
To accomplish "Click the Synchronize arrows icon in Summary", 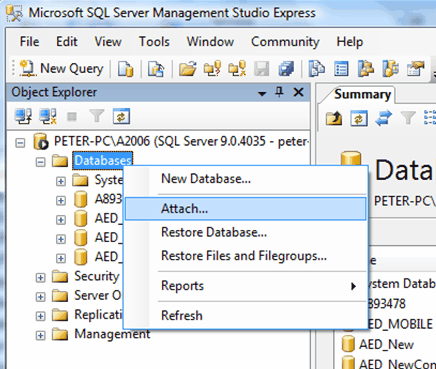I will pos(383,118).
